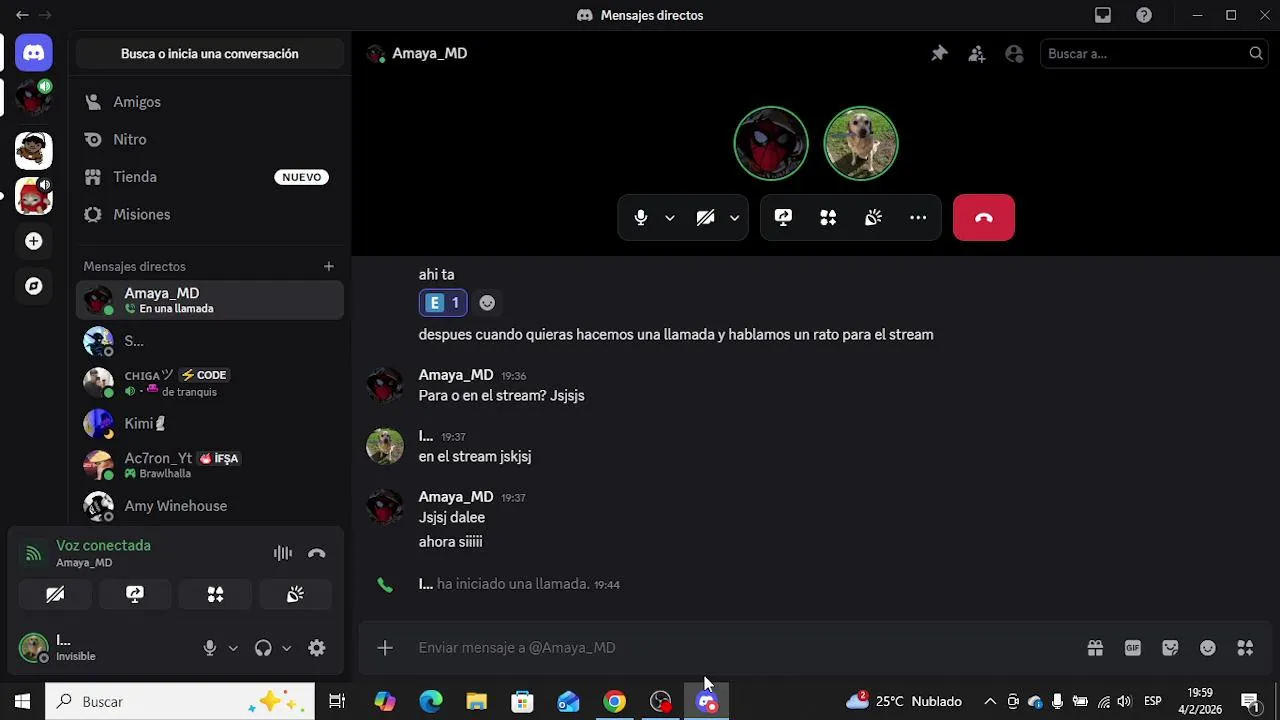Screen dimensions: 1280x720
Task: Disconnect from voice in Voz conectada panel
Action: pos(317,553)
